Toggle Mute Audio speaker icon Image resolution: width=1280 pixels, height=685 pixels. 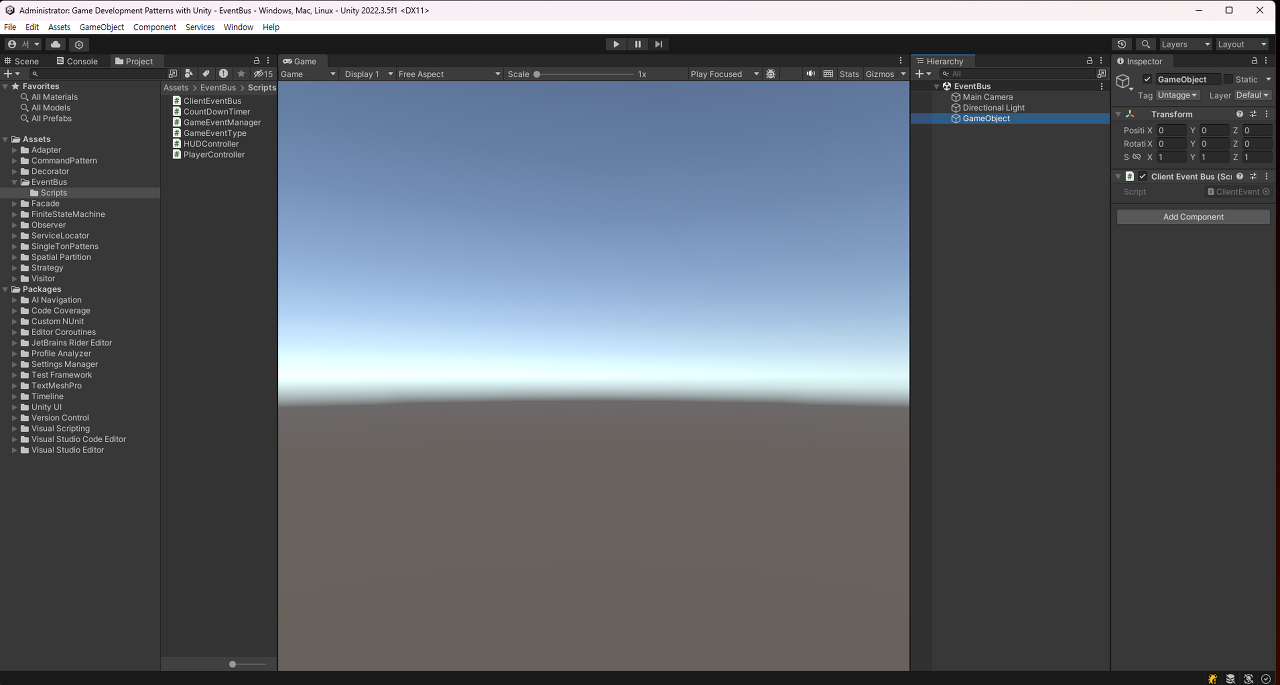811,74
